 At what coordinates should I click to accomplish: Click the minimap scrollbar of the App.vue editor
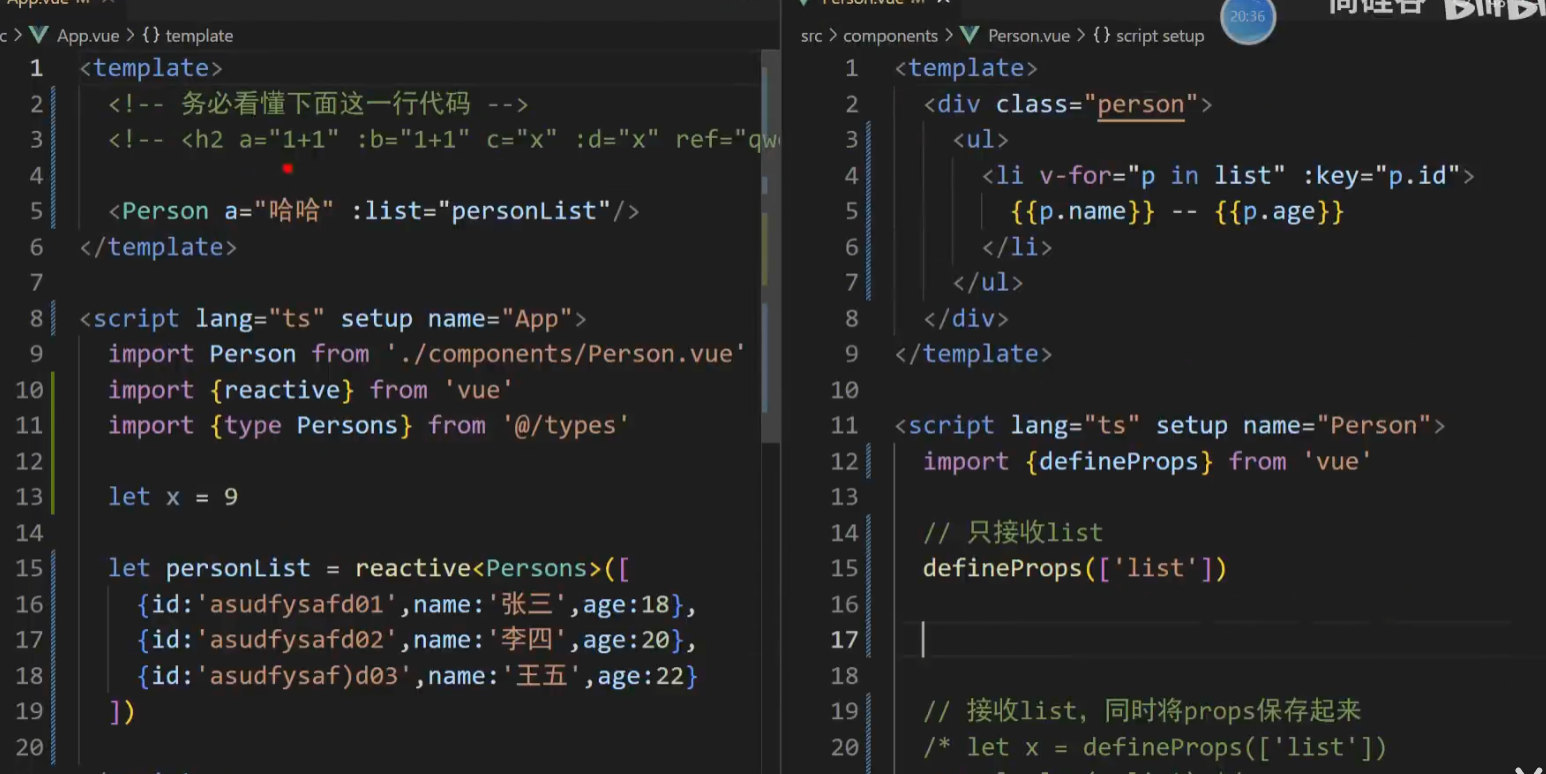(x=769, y=247)
